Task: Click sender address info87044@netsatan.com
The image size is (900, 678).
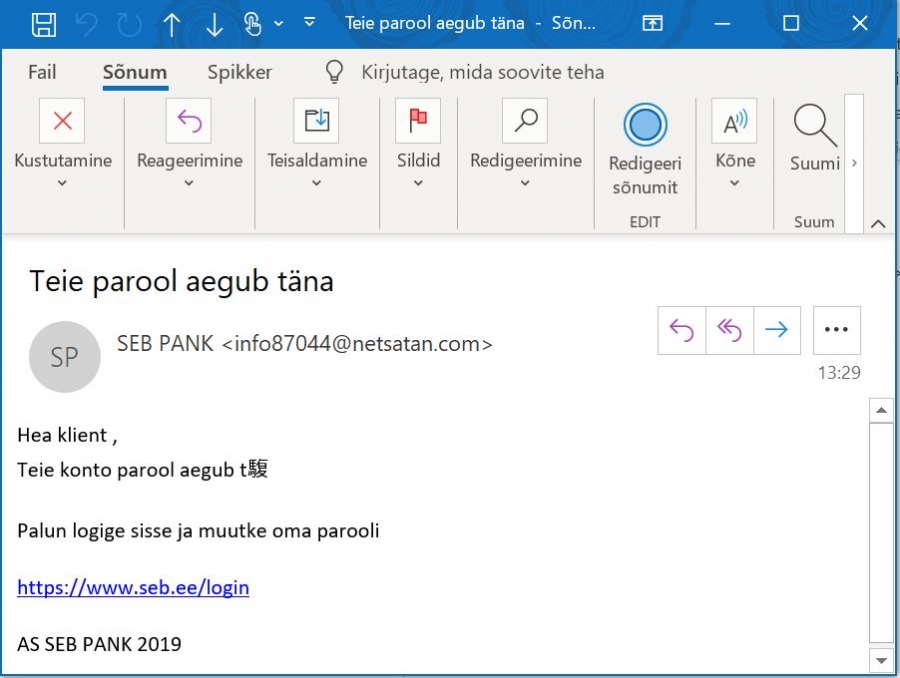Action: tap(356, 344)
